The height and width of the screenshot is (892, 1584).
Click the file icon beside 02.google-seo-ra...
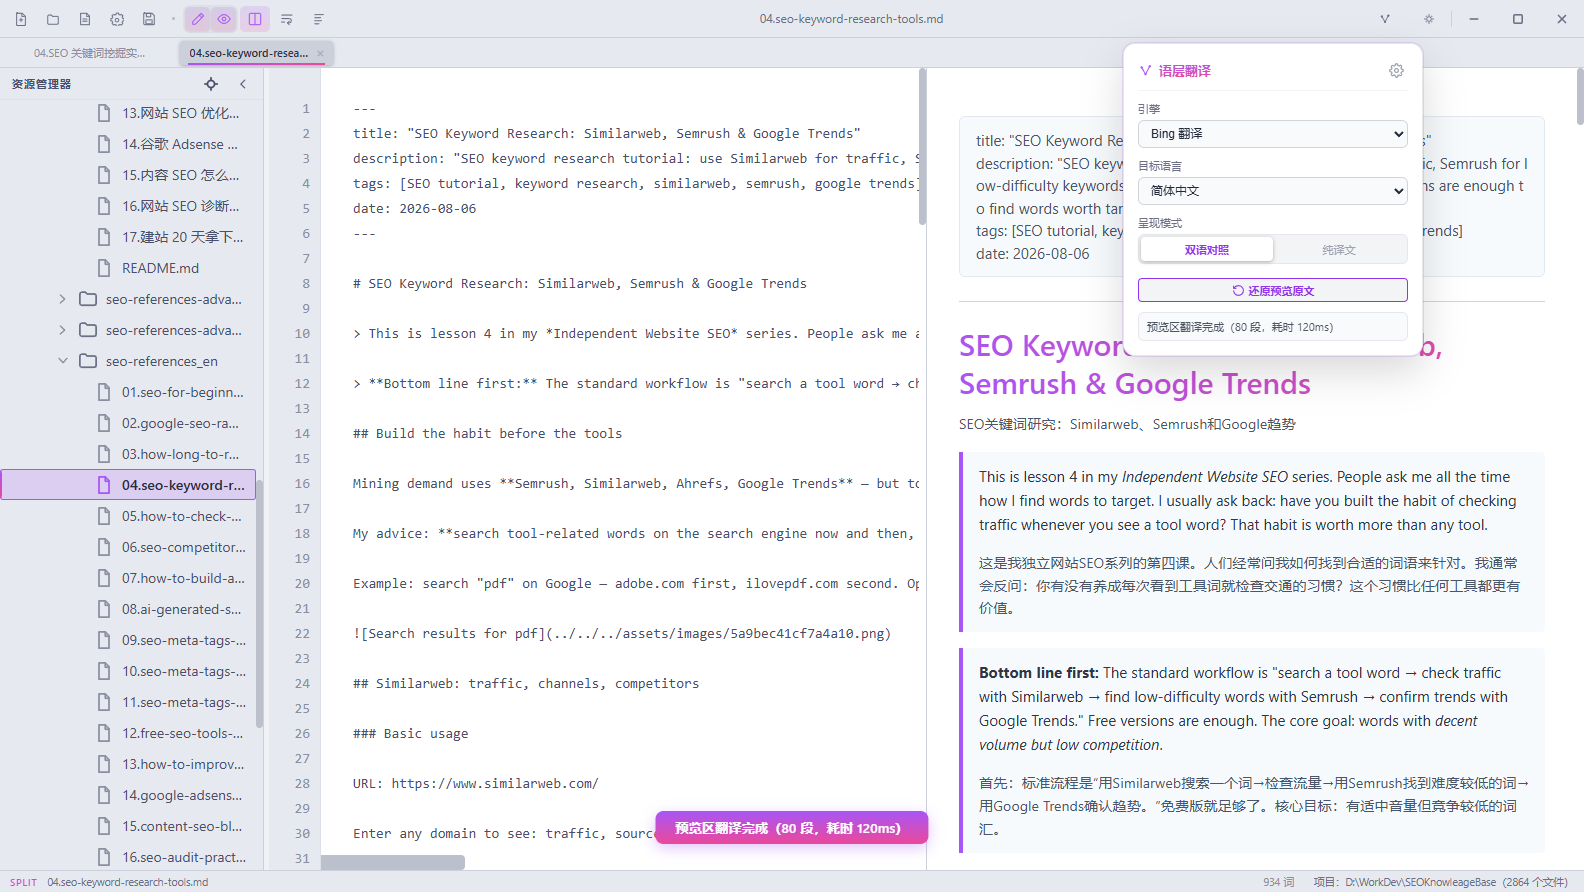pos(104,423)
